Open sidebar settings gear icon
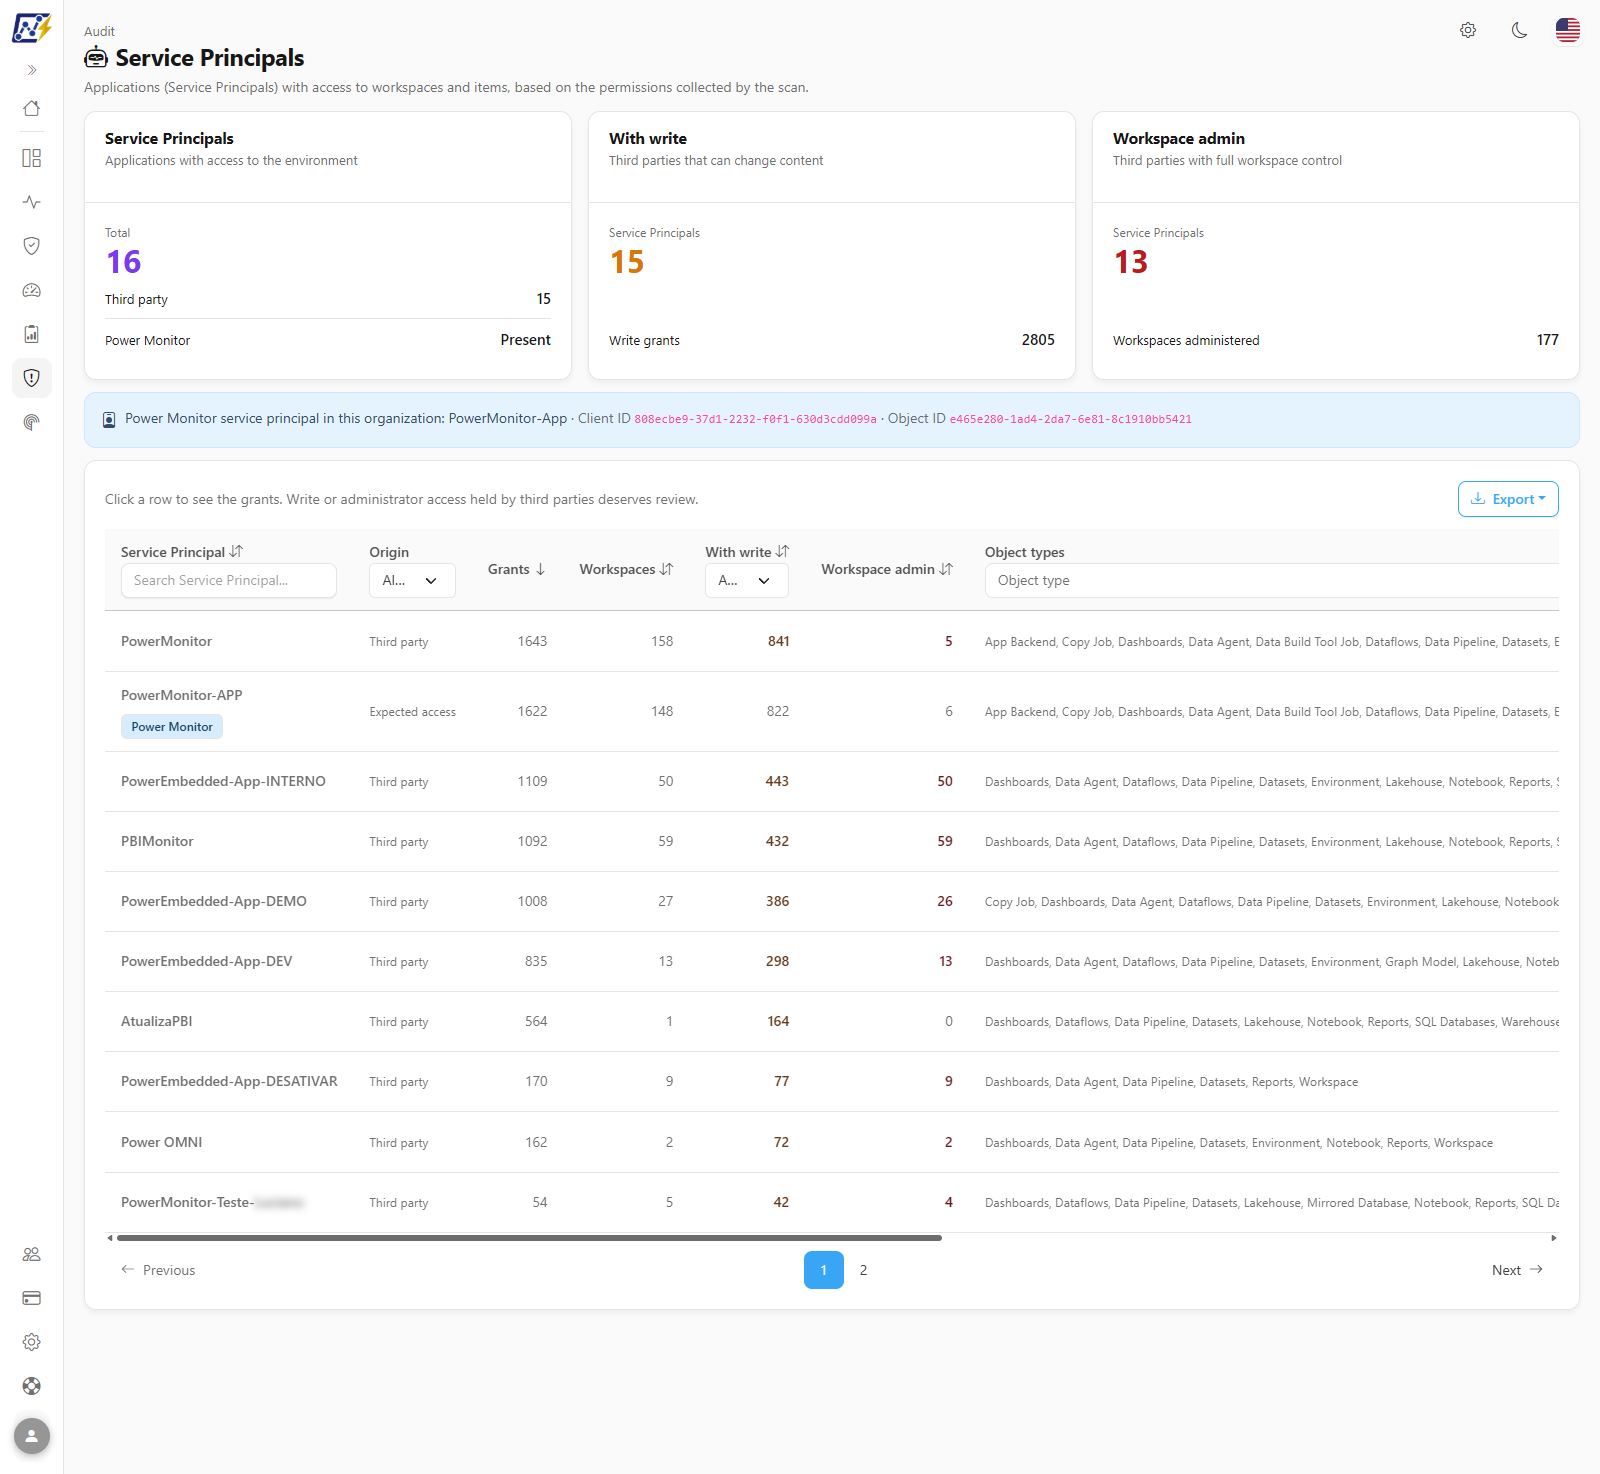This screenshot has width=1600, height=1474. click(x=32, y=1342)
